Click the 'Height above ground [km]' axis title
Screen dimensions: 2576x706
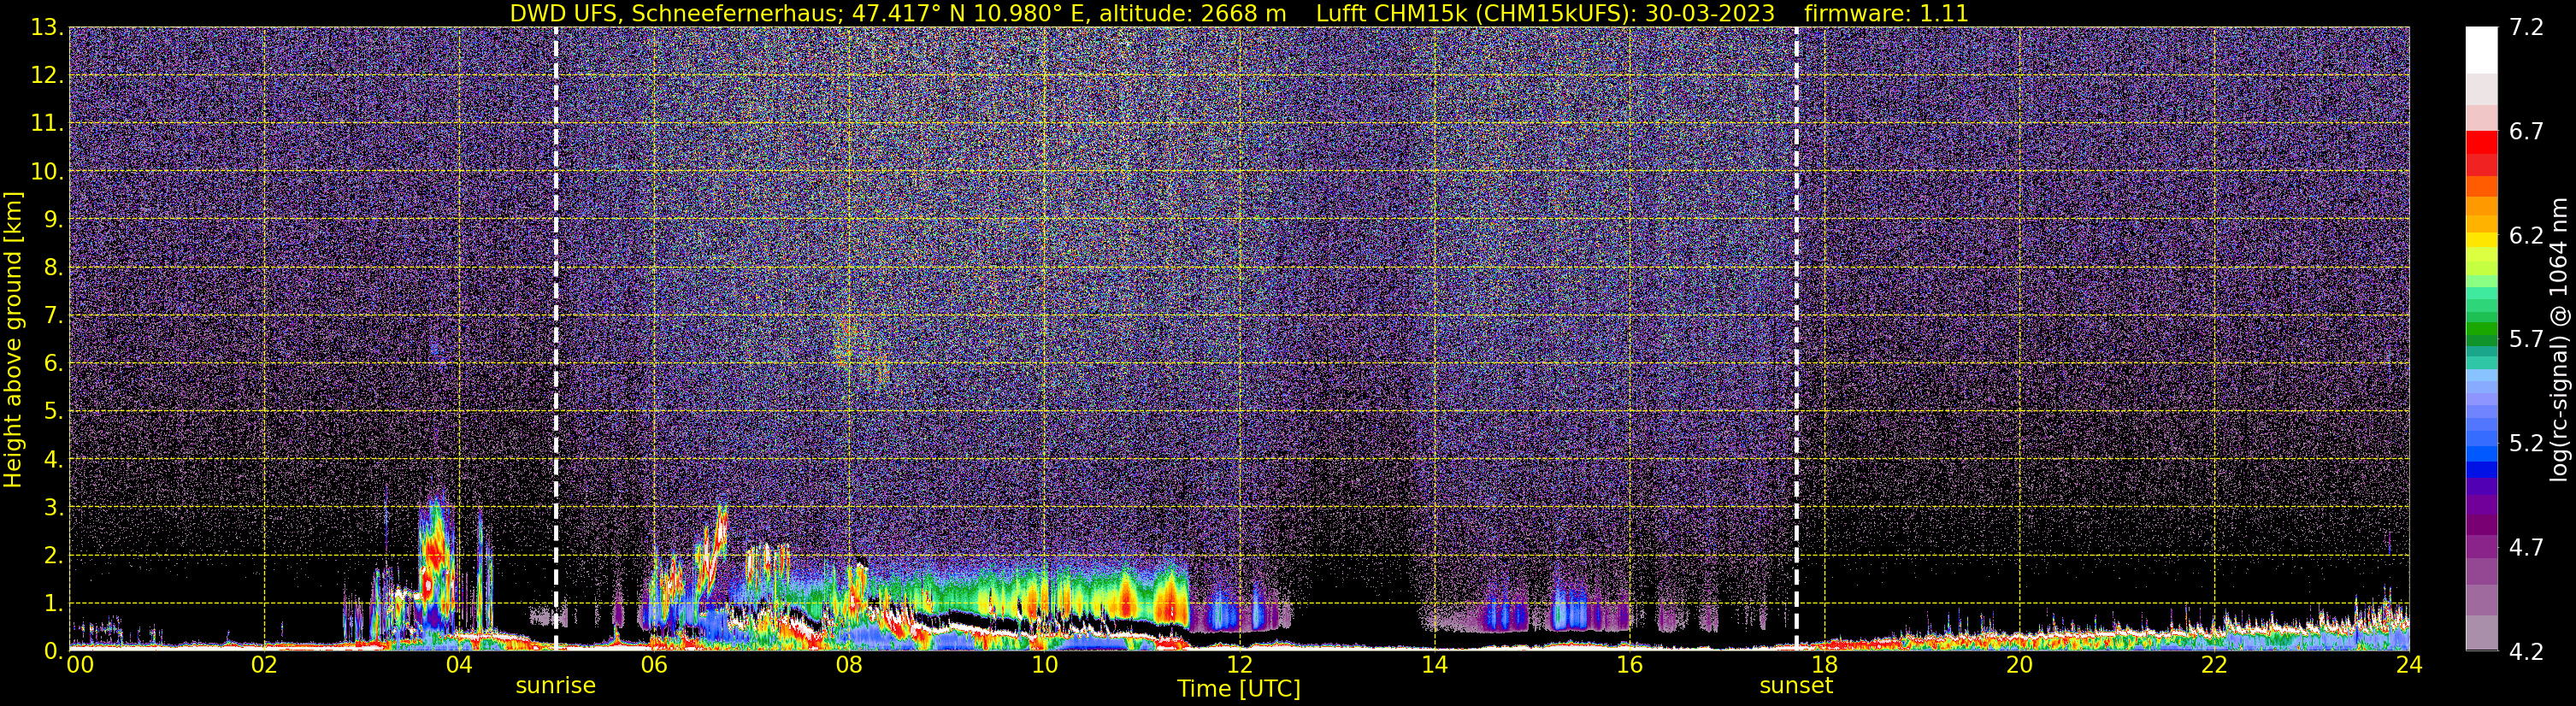13,339
